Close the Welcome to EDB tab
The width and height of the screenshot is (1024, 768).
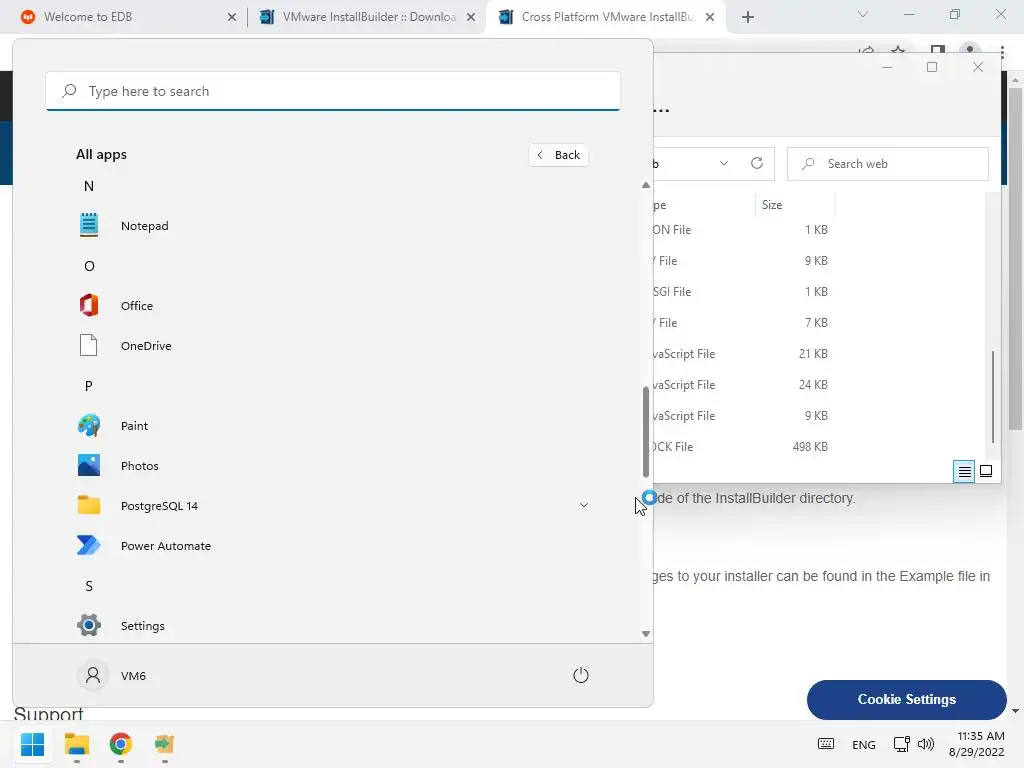tap(232, 17)
